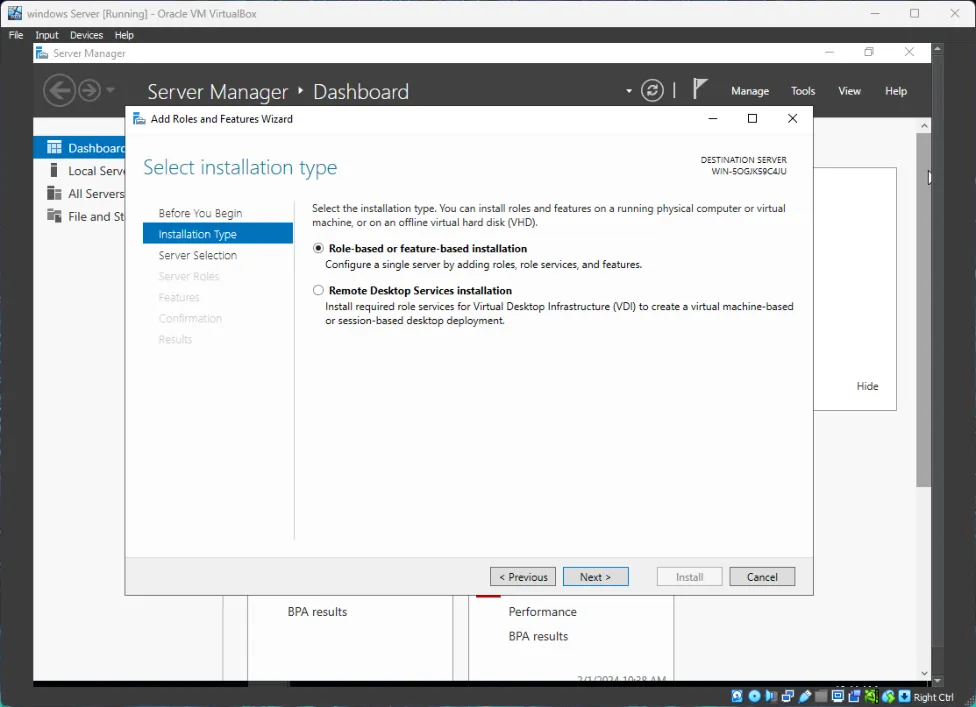Click the VirtualBox window title icon
Screen dimensions: 976x707
pyautogui.click(x=14, y=13)
